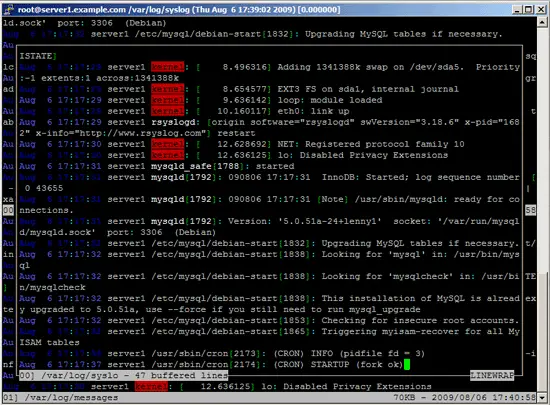Screen dimensions: 550x405
Task: Click the '70KB - 2009/08/06 17:40:58' status text
Action: [x=464, y=398]
